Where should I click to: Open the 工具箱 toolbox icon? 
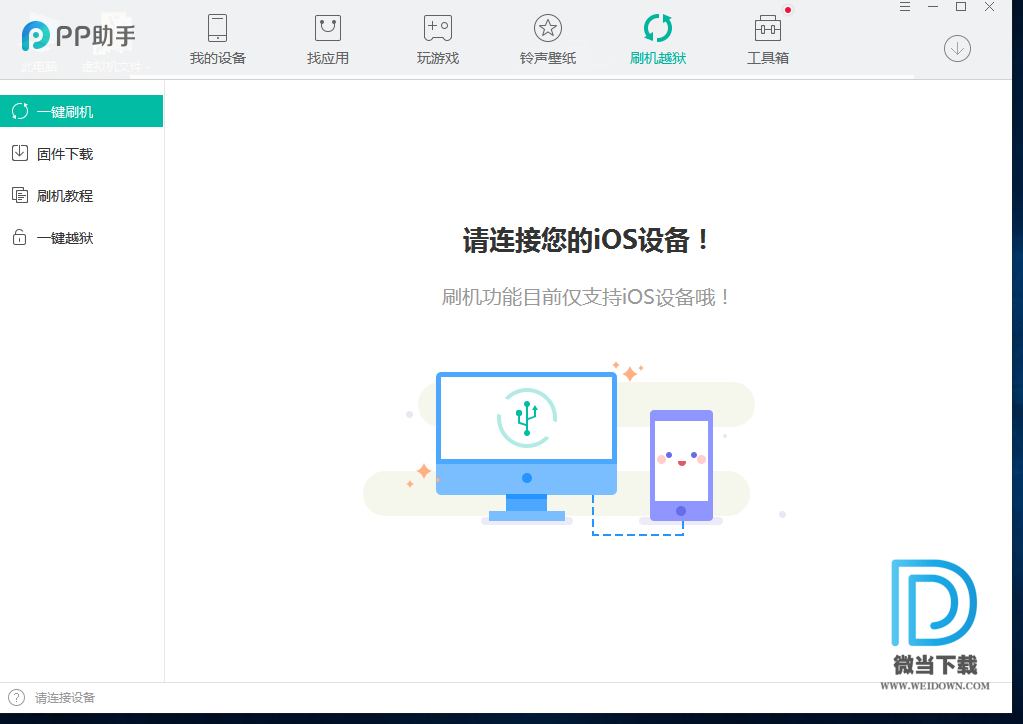tap(767, 28)
